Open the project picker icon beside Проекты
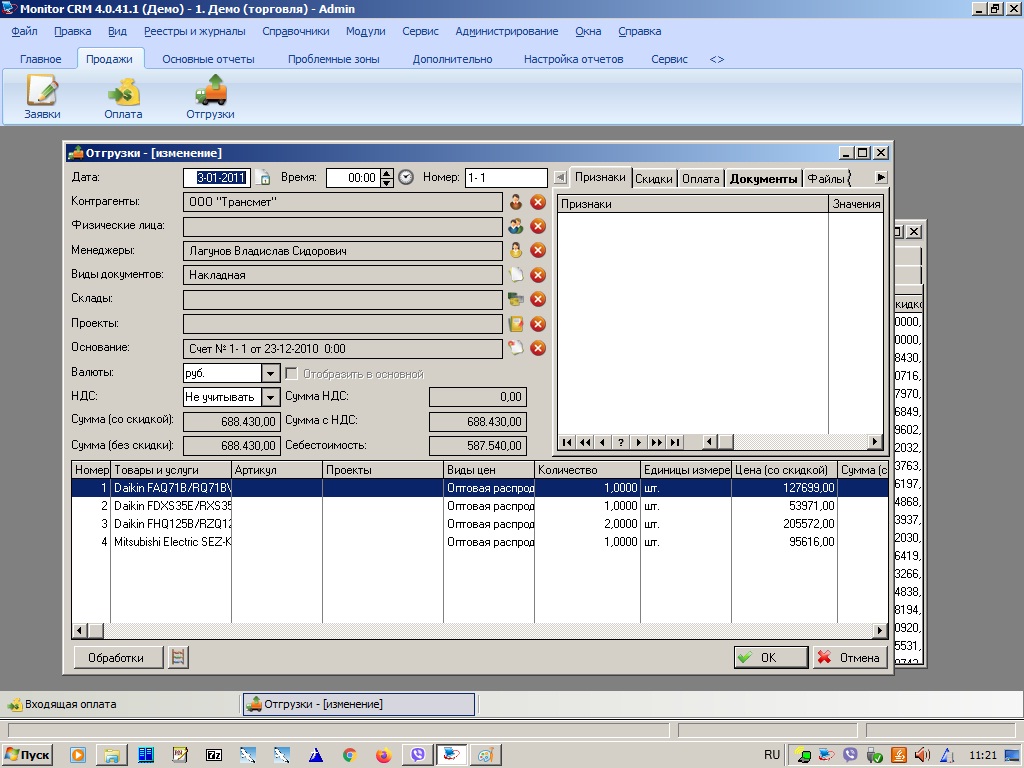The width and height of the screenshot is (1024, 768). click(515, 323)
